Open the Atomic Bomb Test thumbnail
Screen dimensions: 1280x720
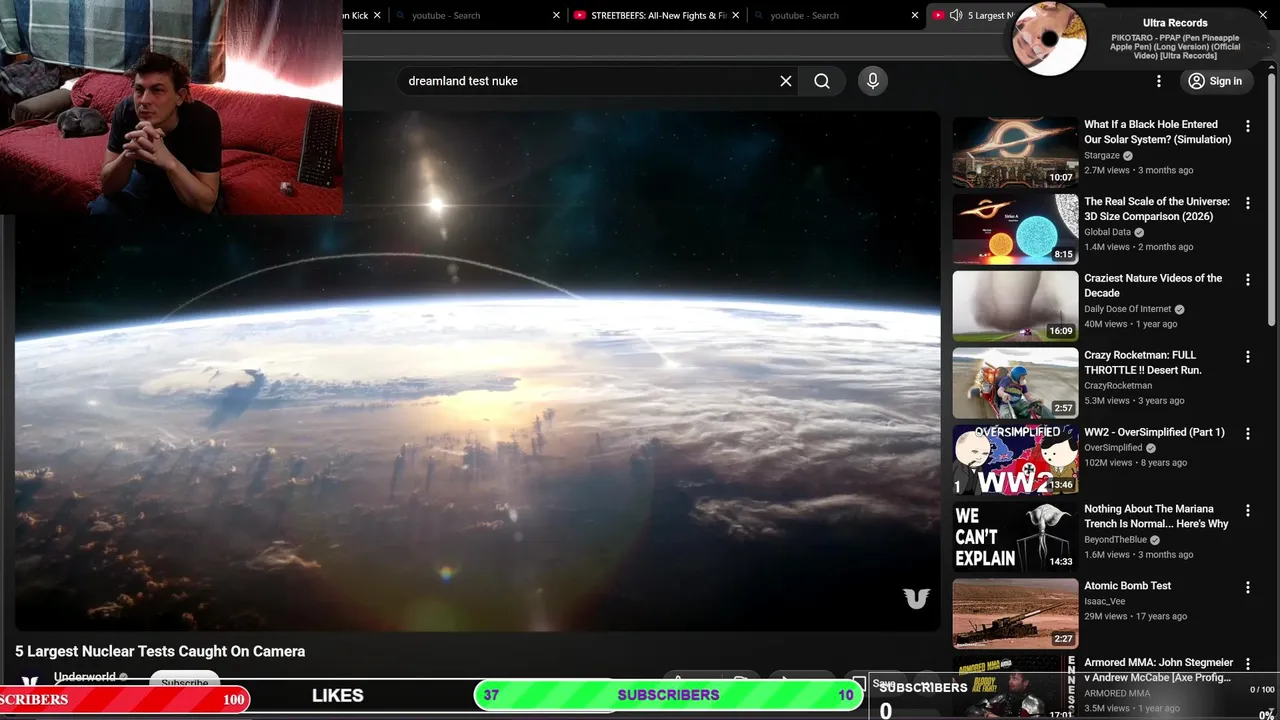pos(1015,614)
